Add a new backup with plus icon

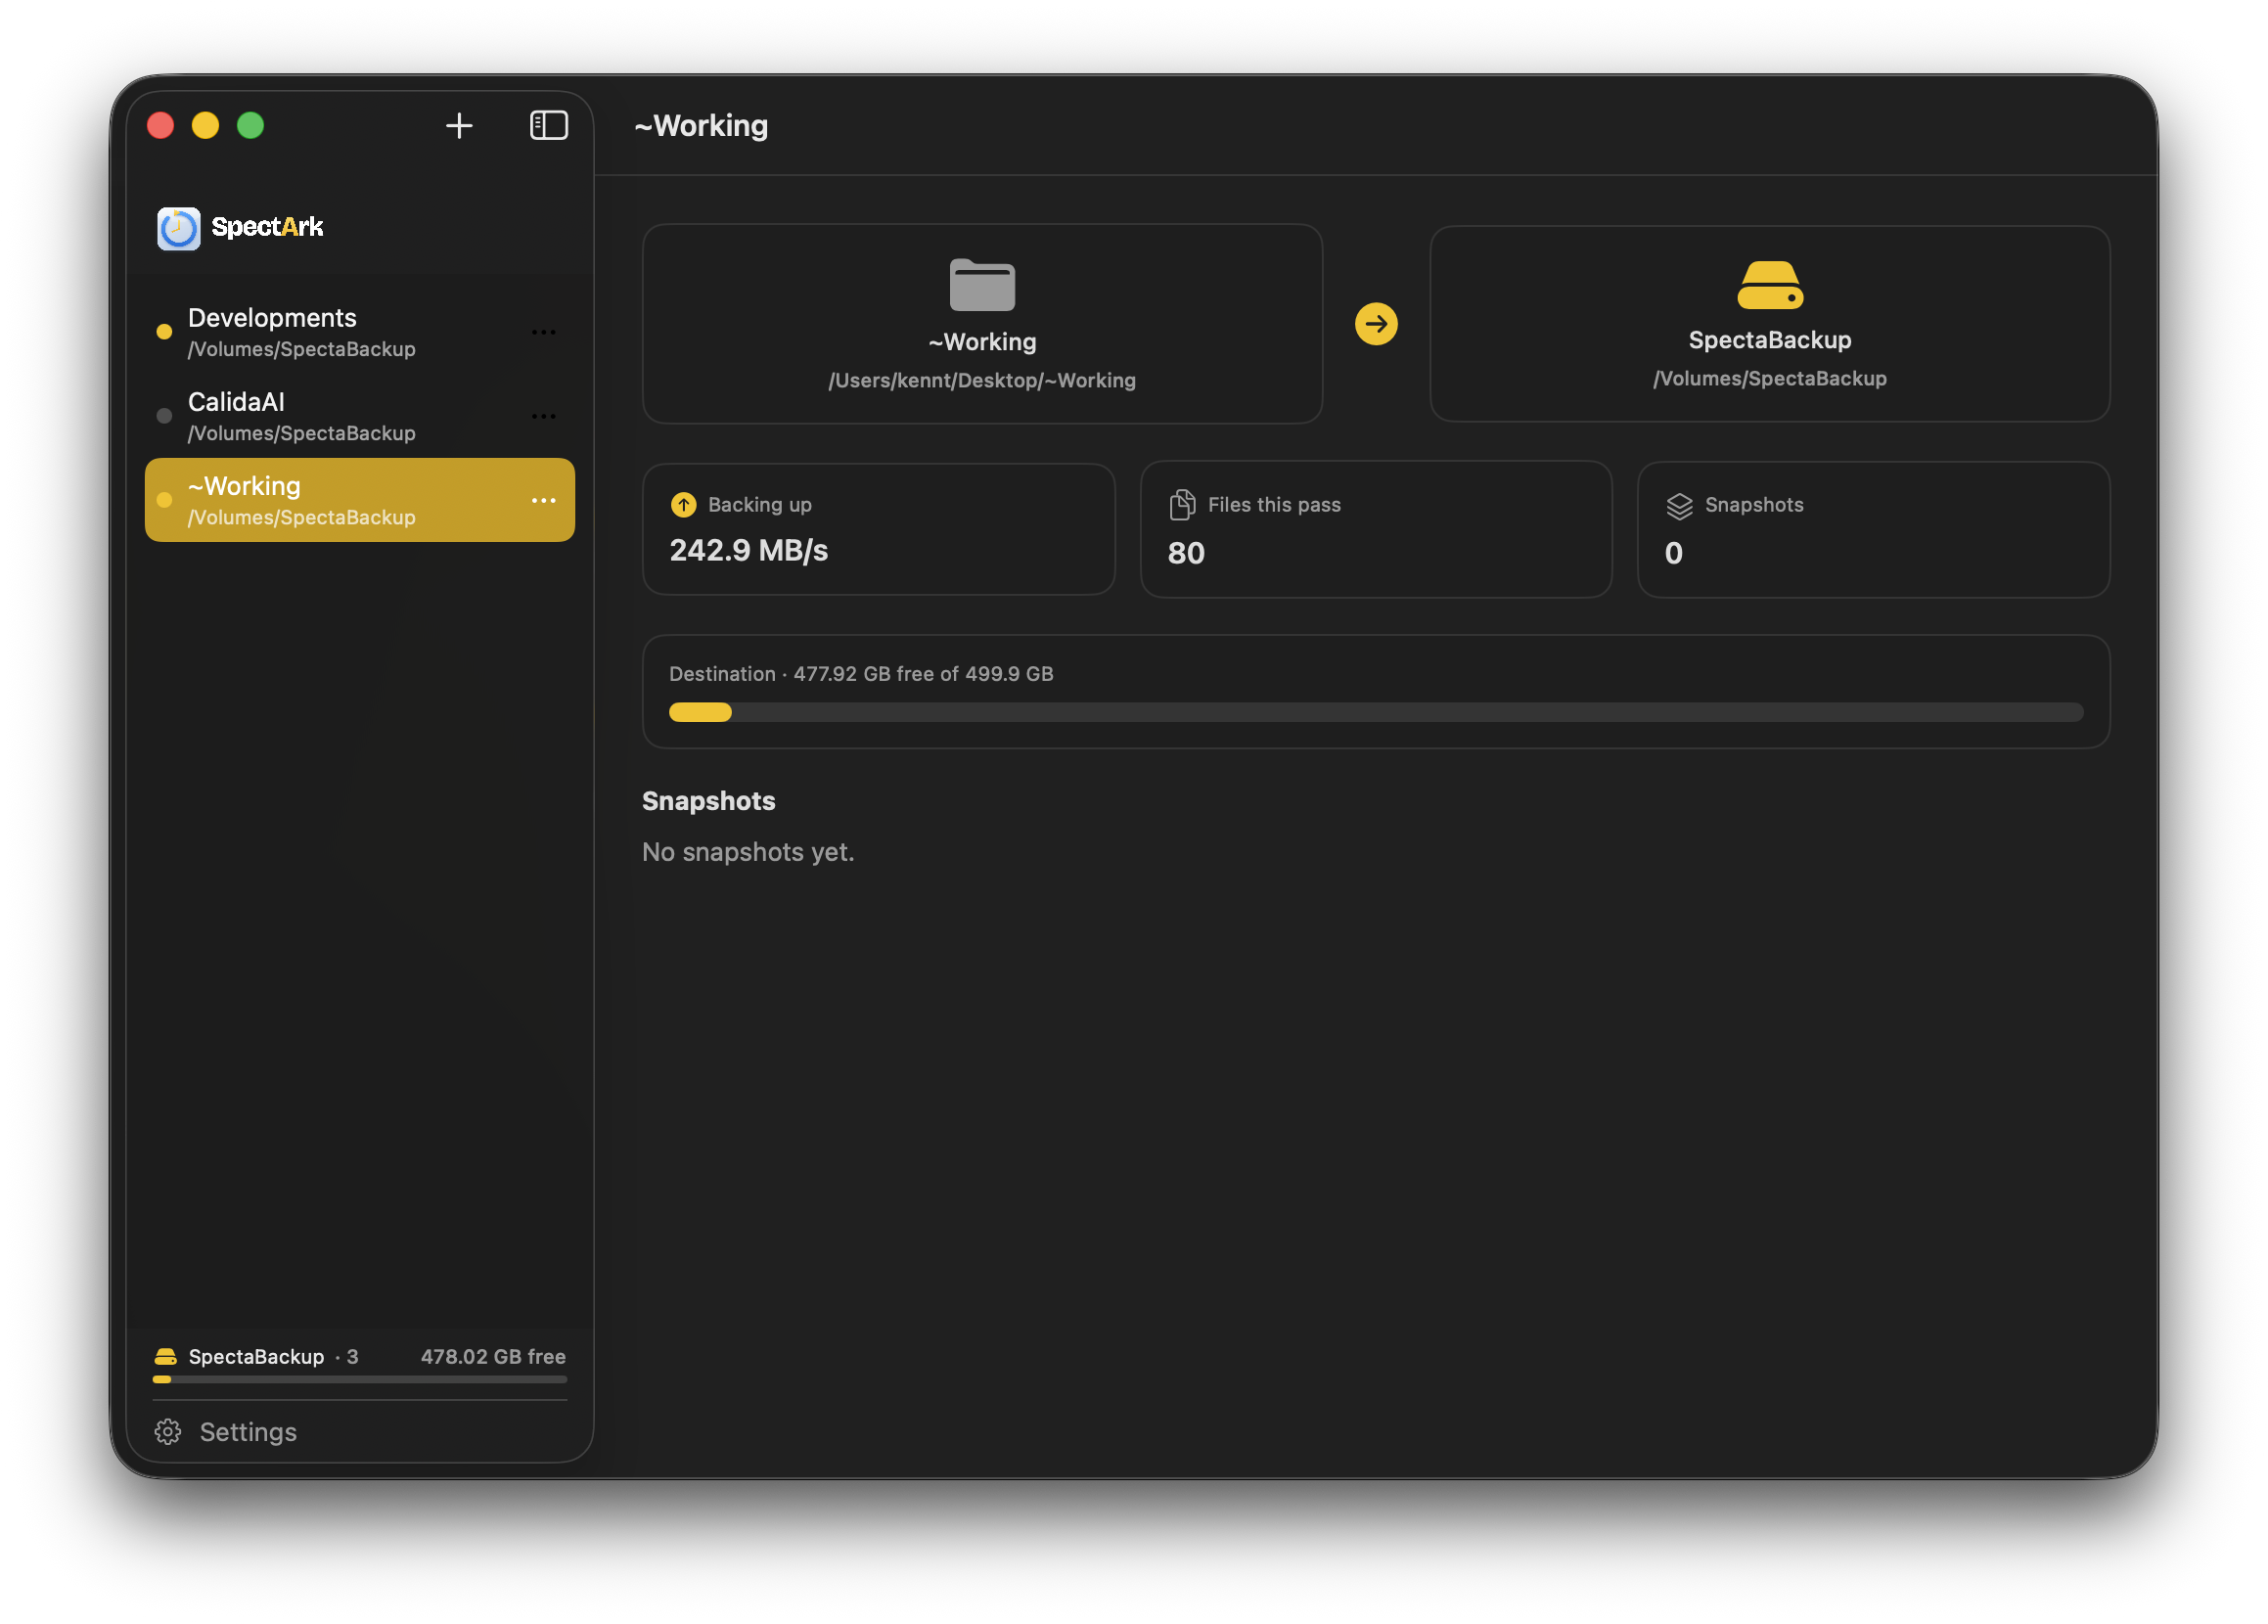pos(459,126)
